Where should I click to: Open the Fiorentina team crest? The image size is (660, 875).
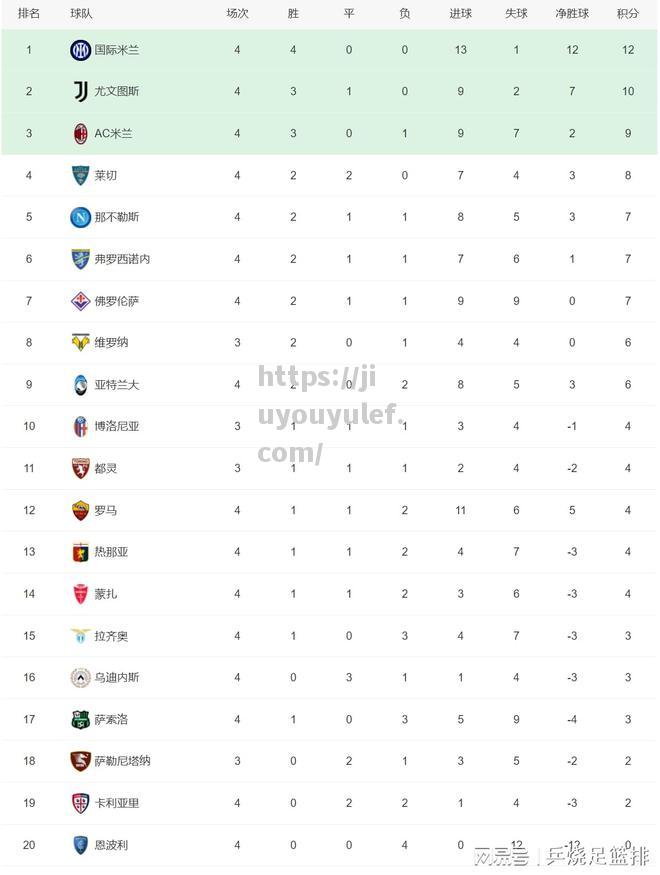coord(80,301)
